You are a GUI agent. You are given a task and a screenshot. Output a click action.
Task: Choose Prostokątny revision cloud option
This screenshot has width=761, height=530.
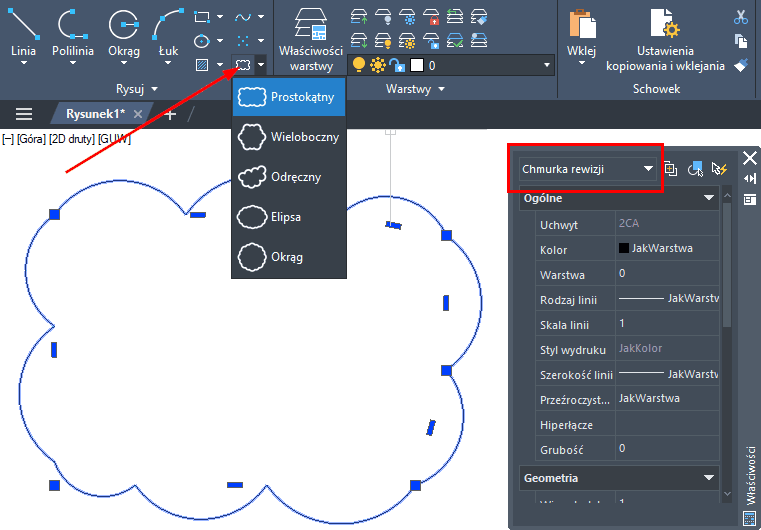click(x=289, y=97)
